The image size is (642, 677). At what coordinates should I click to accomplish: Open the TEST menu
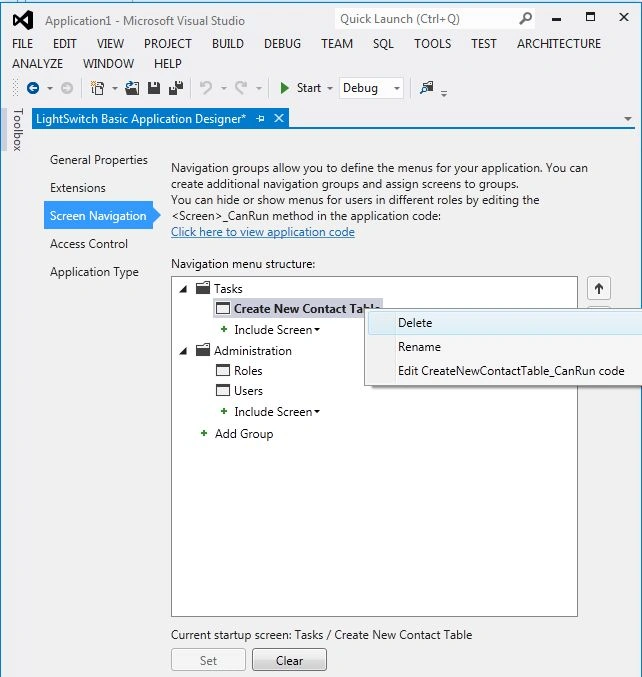pyautogui.click(x=484, y=44)
